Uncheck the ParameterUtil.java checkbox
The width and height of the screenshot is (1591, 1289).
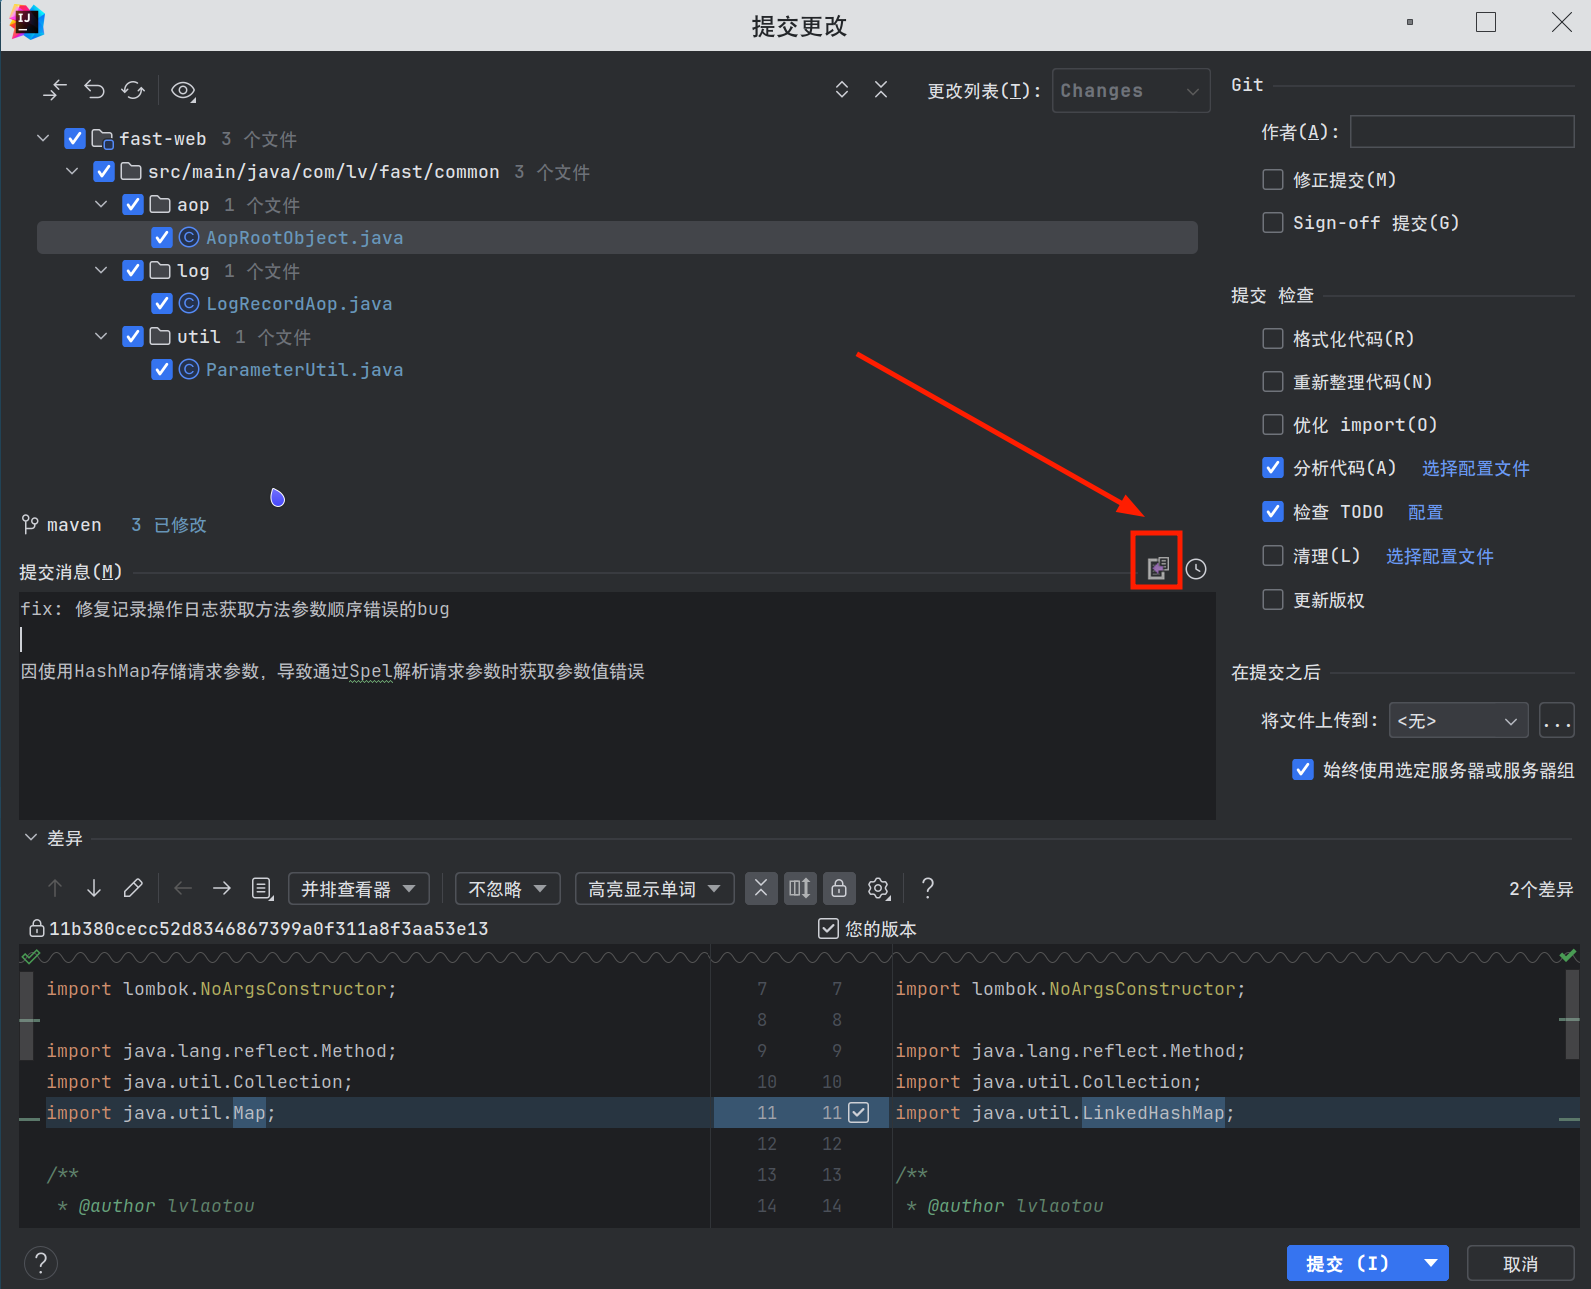tap(162, 370)
